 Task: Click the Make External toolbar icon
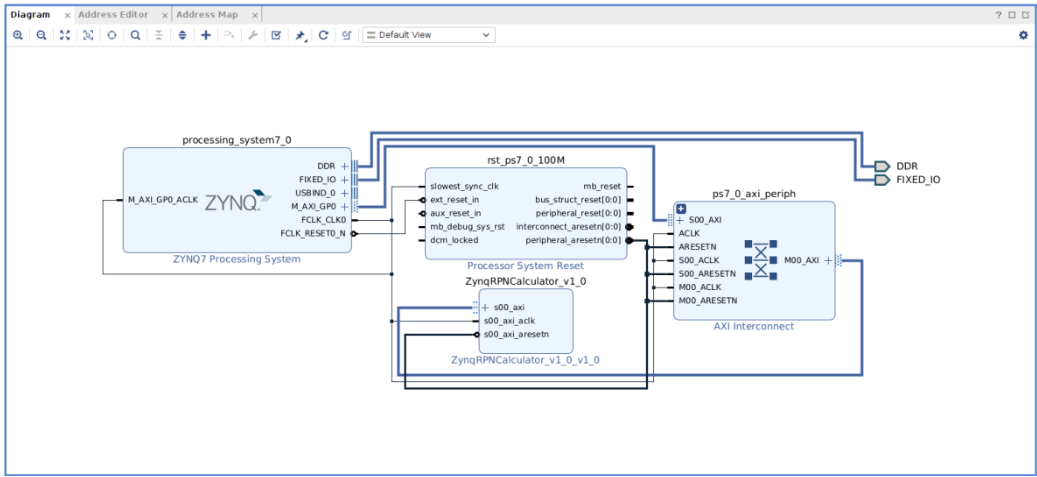tap(229, 35)
